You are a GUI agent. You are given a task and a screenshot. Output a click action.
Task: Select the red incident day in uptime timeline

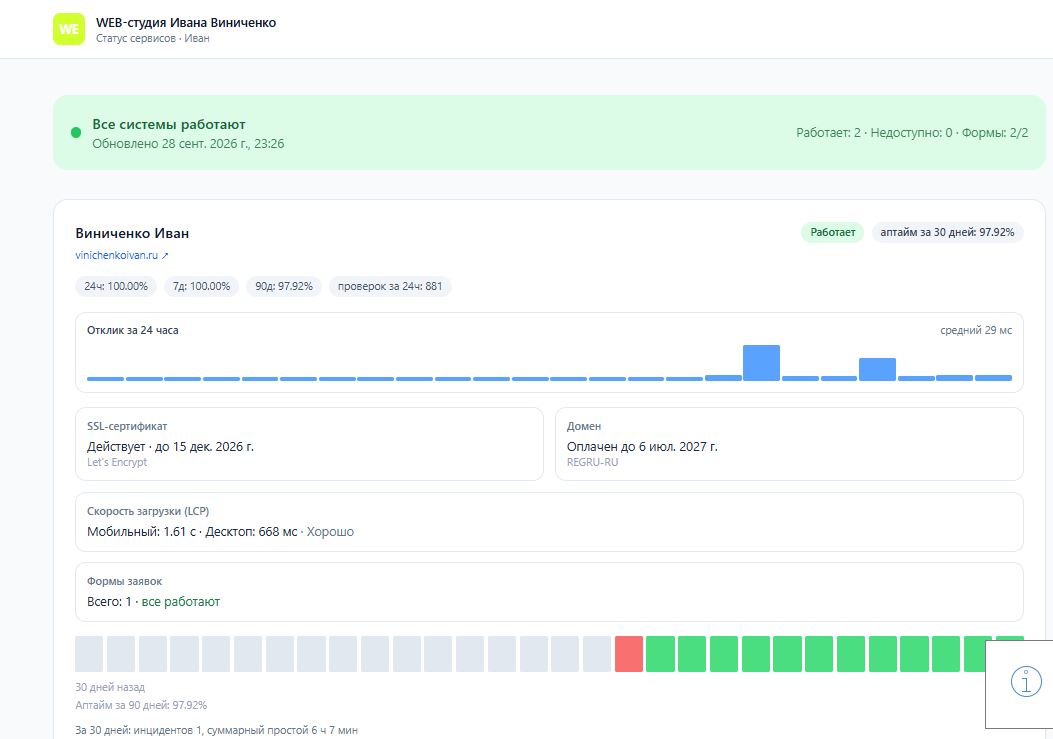tap(629, 654)
